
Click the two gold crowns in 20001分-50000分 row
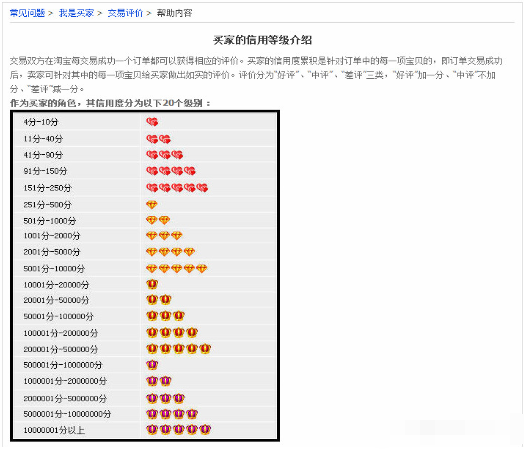coord(159,300)
